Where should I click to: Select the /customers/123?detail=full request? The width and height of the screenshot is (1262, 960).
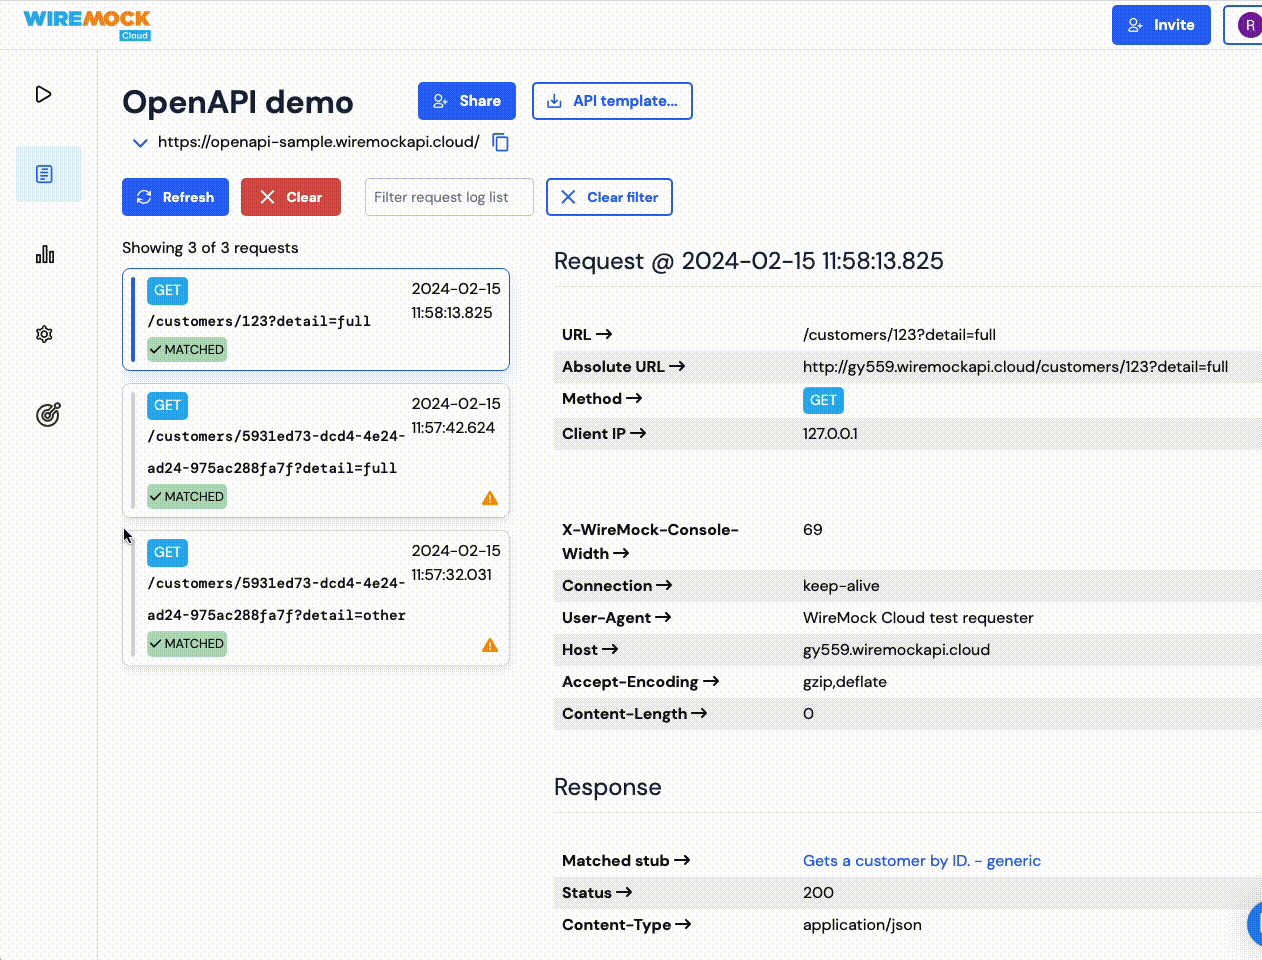[x=316, y=320]
